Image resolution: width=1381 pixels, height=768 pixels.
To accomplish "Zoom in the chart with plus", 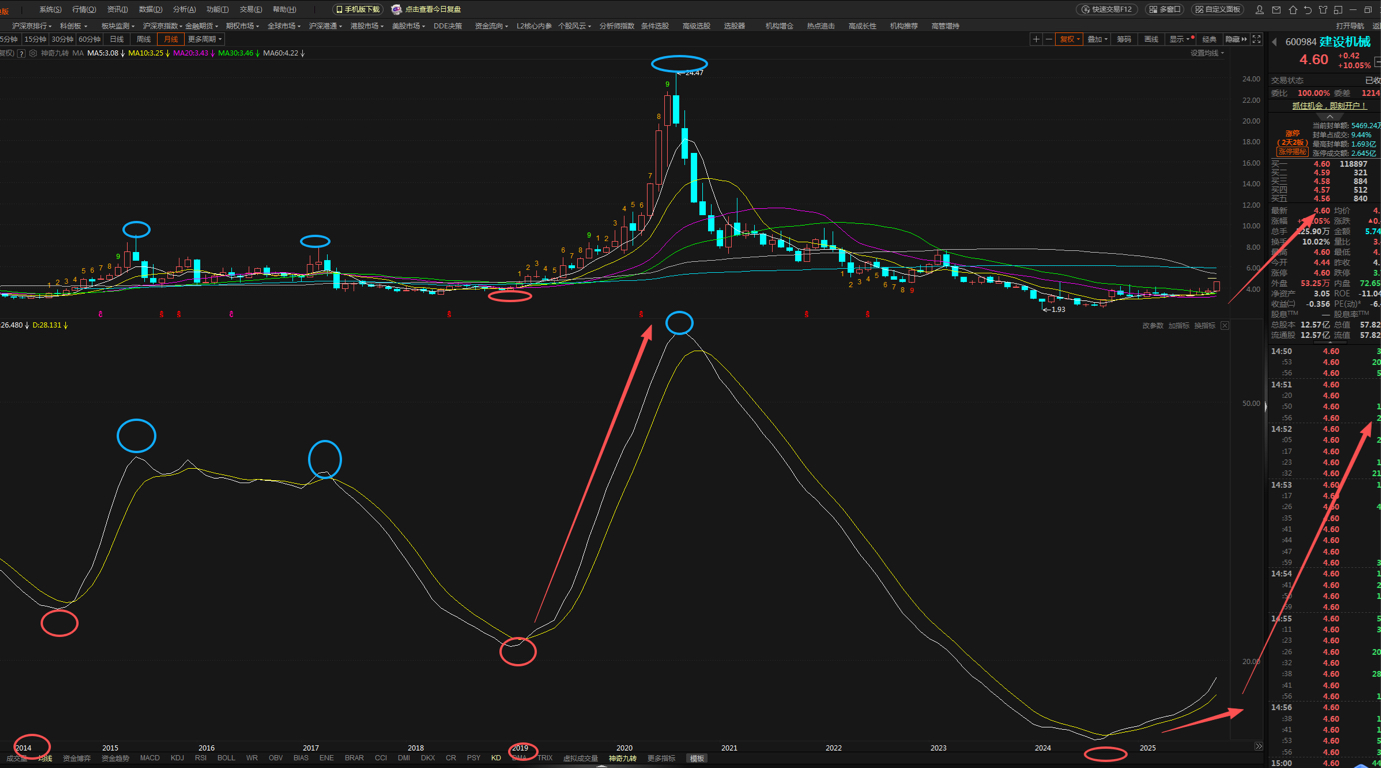I will point(1036,39).
